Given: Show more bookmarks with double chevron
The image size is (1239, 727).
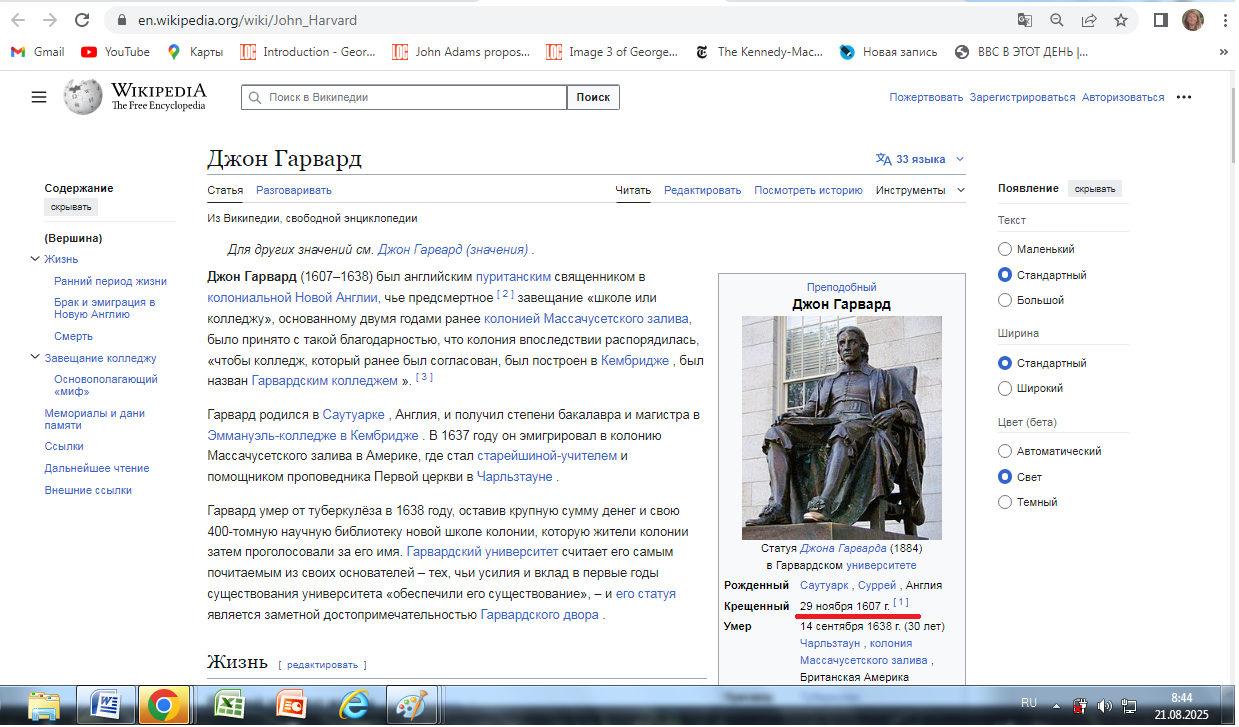Looking at the screenshot, I should pos(1224,52).
